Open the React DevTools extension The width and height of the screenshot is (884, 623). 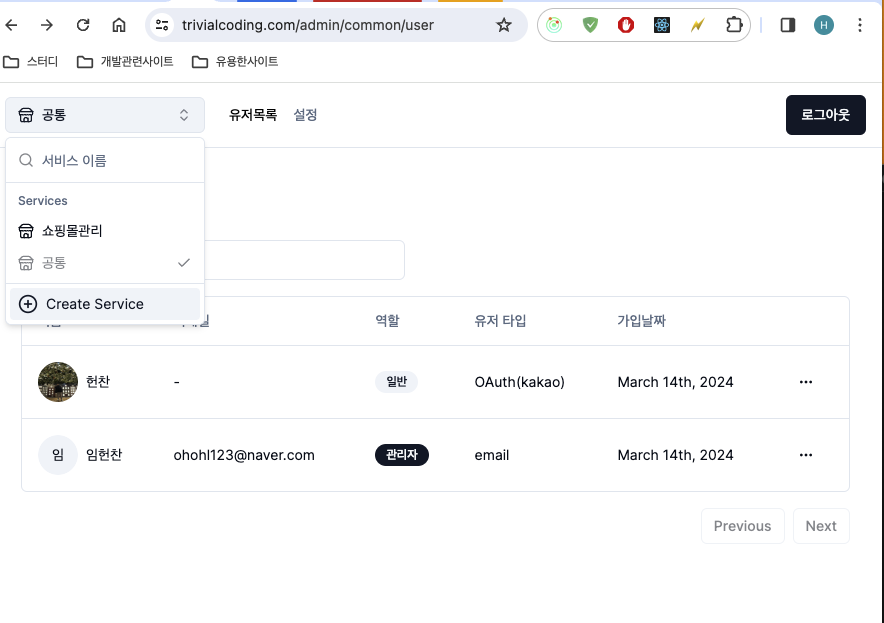662,25
